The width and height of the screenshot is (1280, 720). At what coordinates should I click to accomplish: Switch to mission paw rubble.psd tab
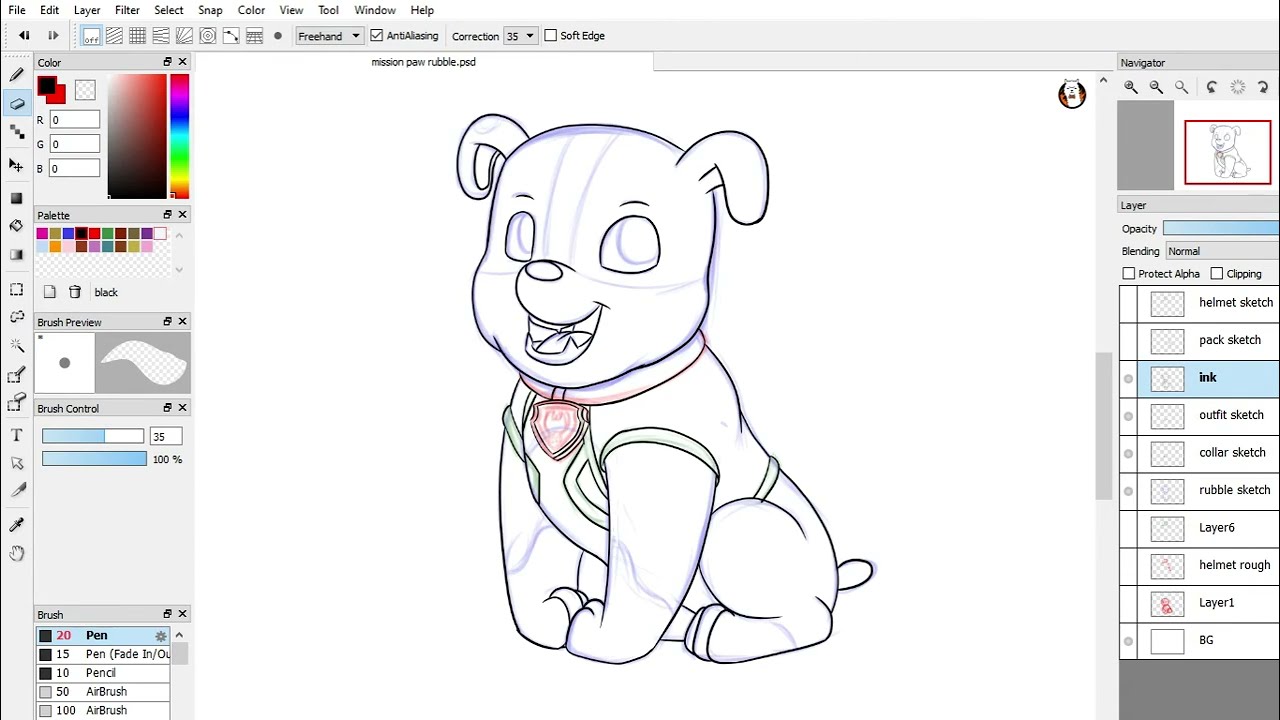423,62
